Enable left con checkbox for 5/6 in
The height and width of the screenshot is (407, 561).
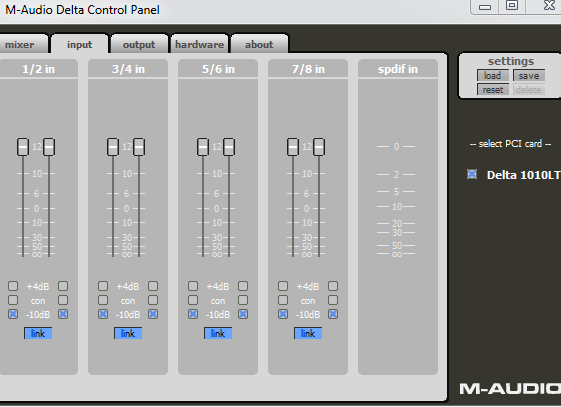coord(193,300)
